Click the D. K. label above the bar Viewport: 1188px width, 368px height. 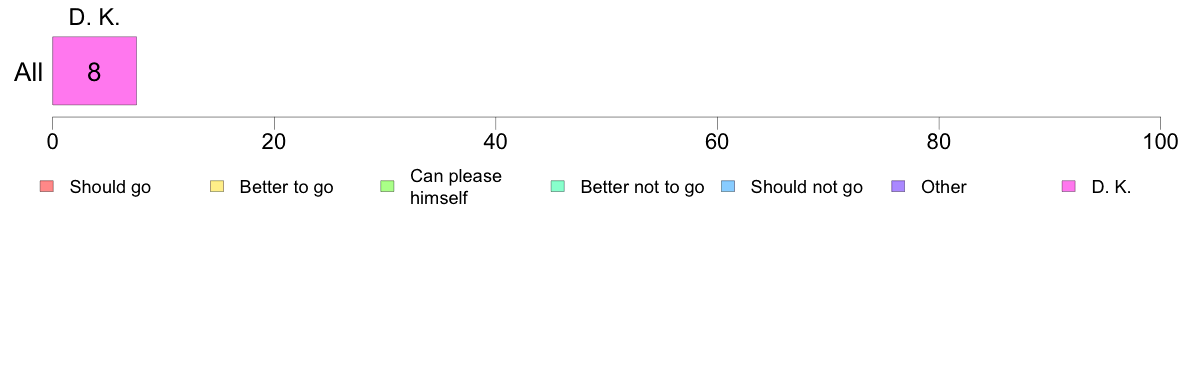(x=94, y=18)
